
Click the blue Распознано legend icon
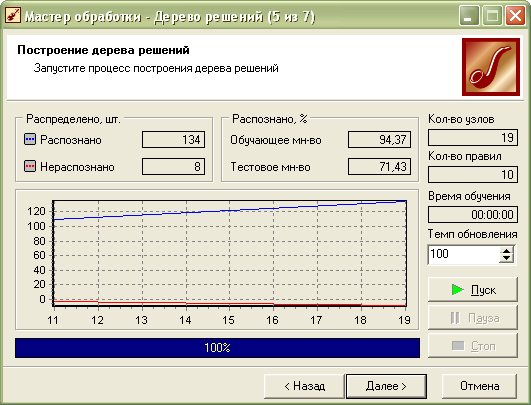pyautogui.click(x=30, y=139)
